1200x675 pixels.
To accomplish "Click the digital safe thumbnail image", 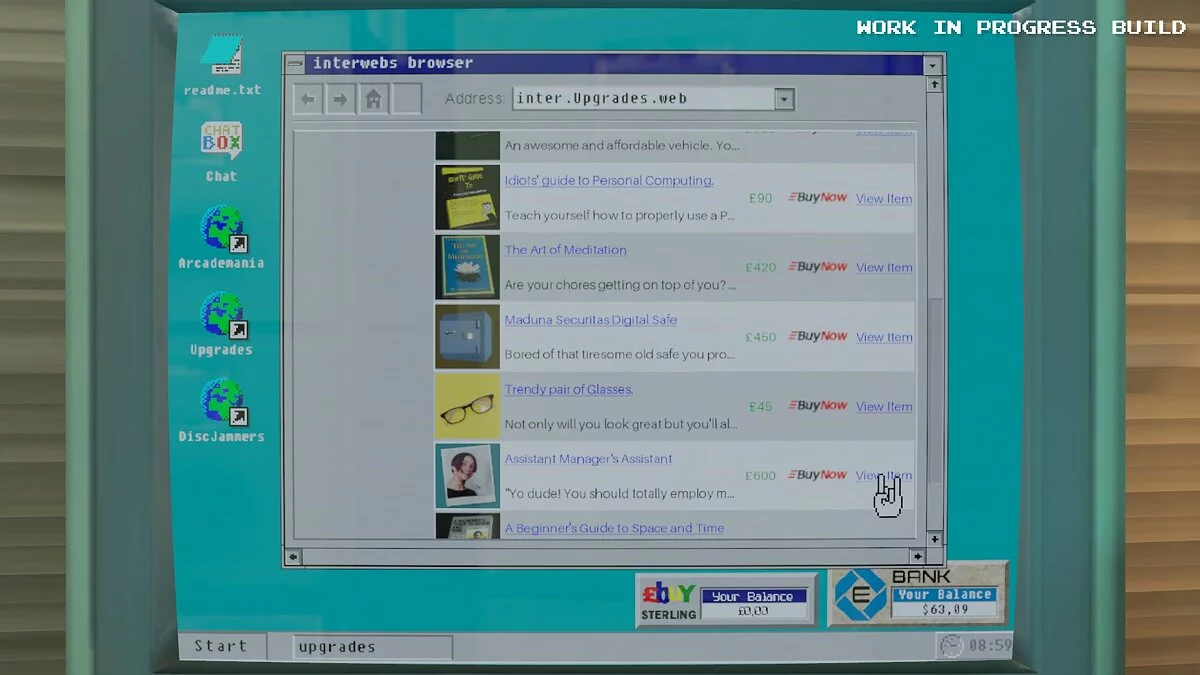I will coord(467,336).
